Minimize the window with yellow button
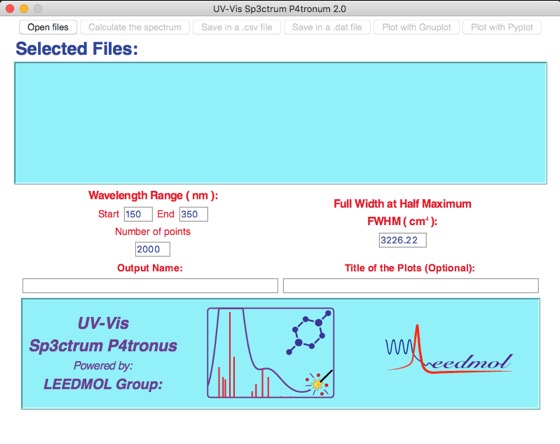560x444 pixels. tap(24, 9)
